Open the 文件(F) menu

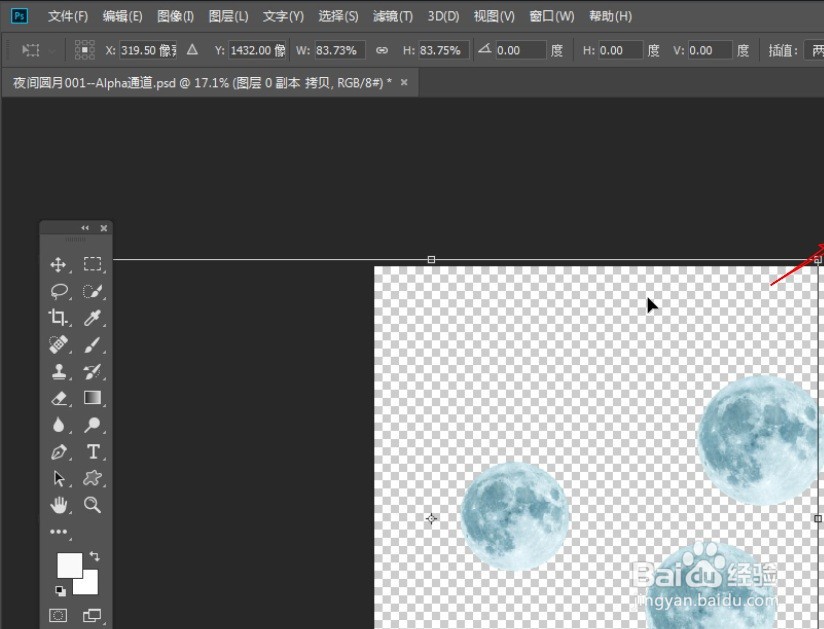[x=68, y=16]
